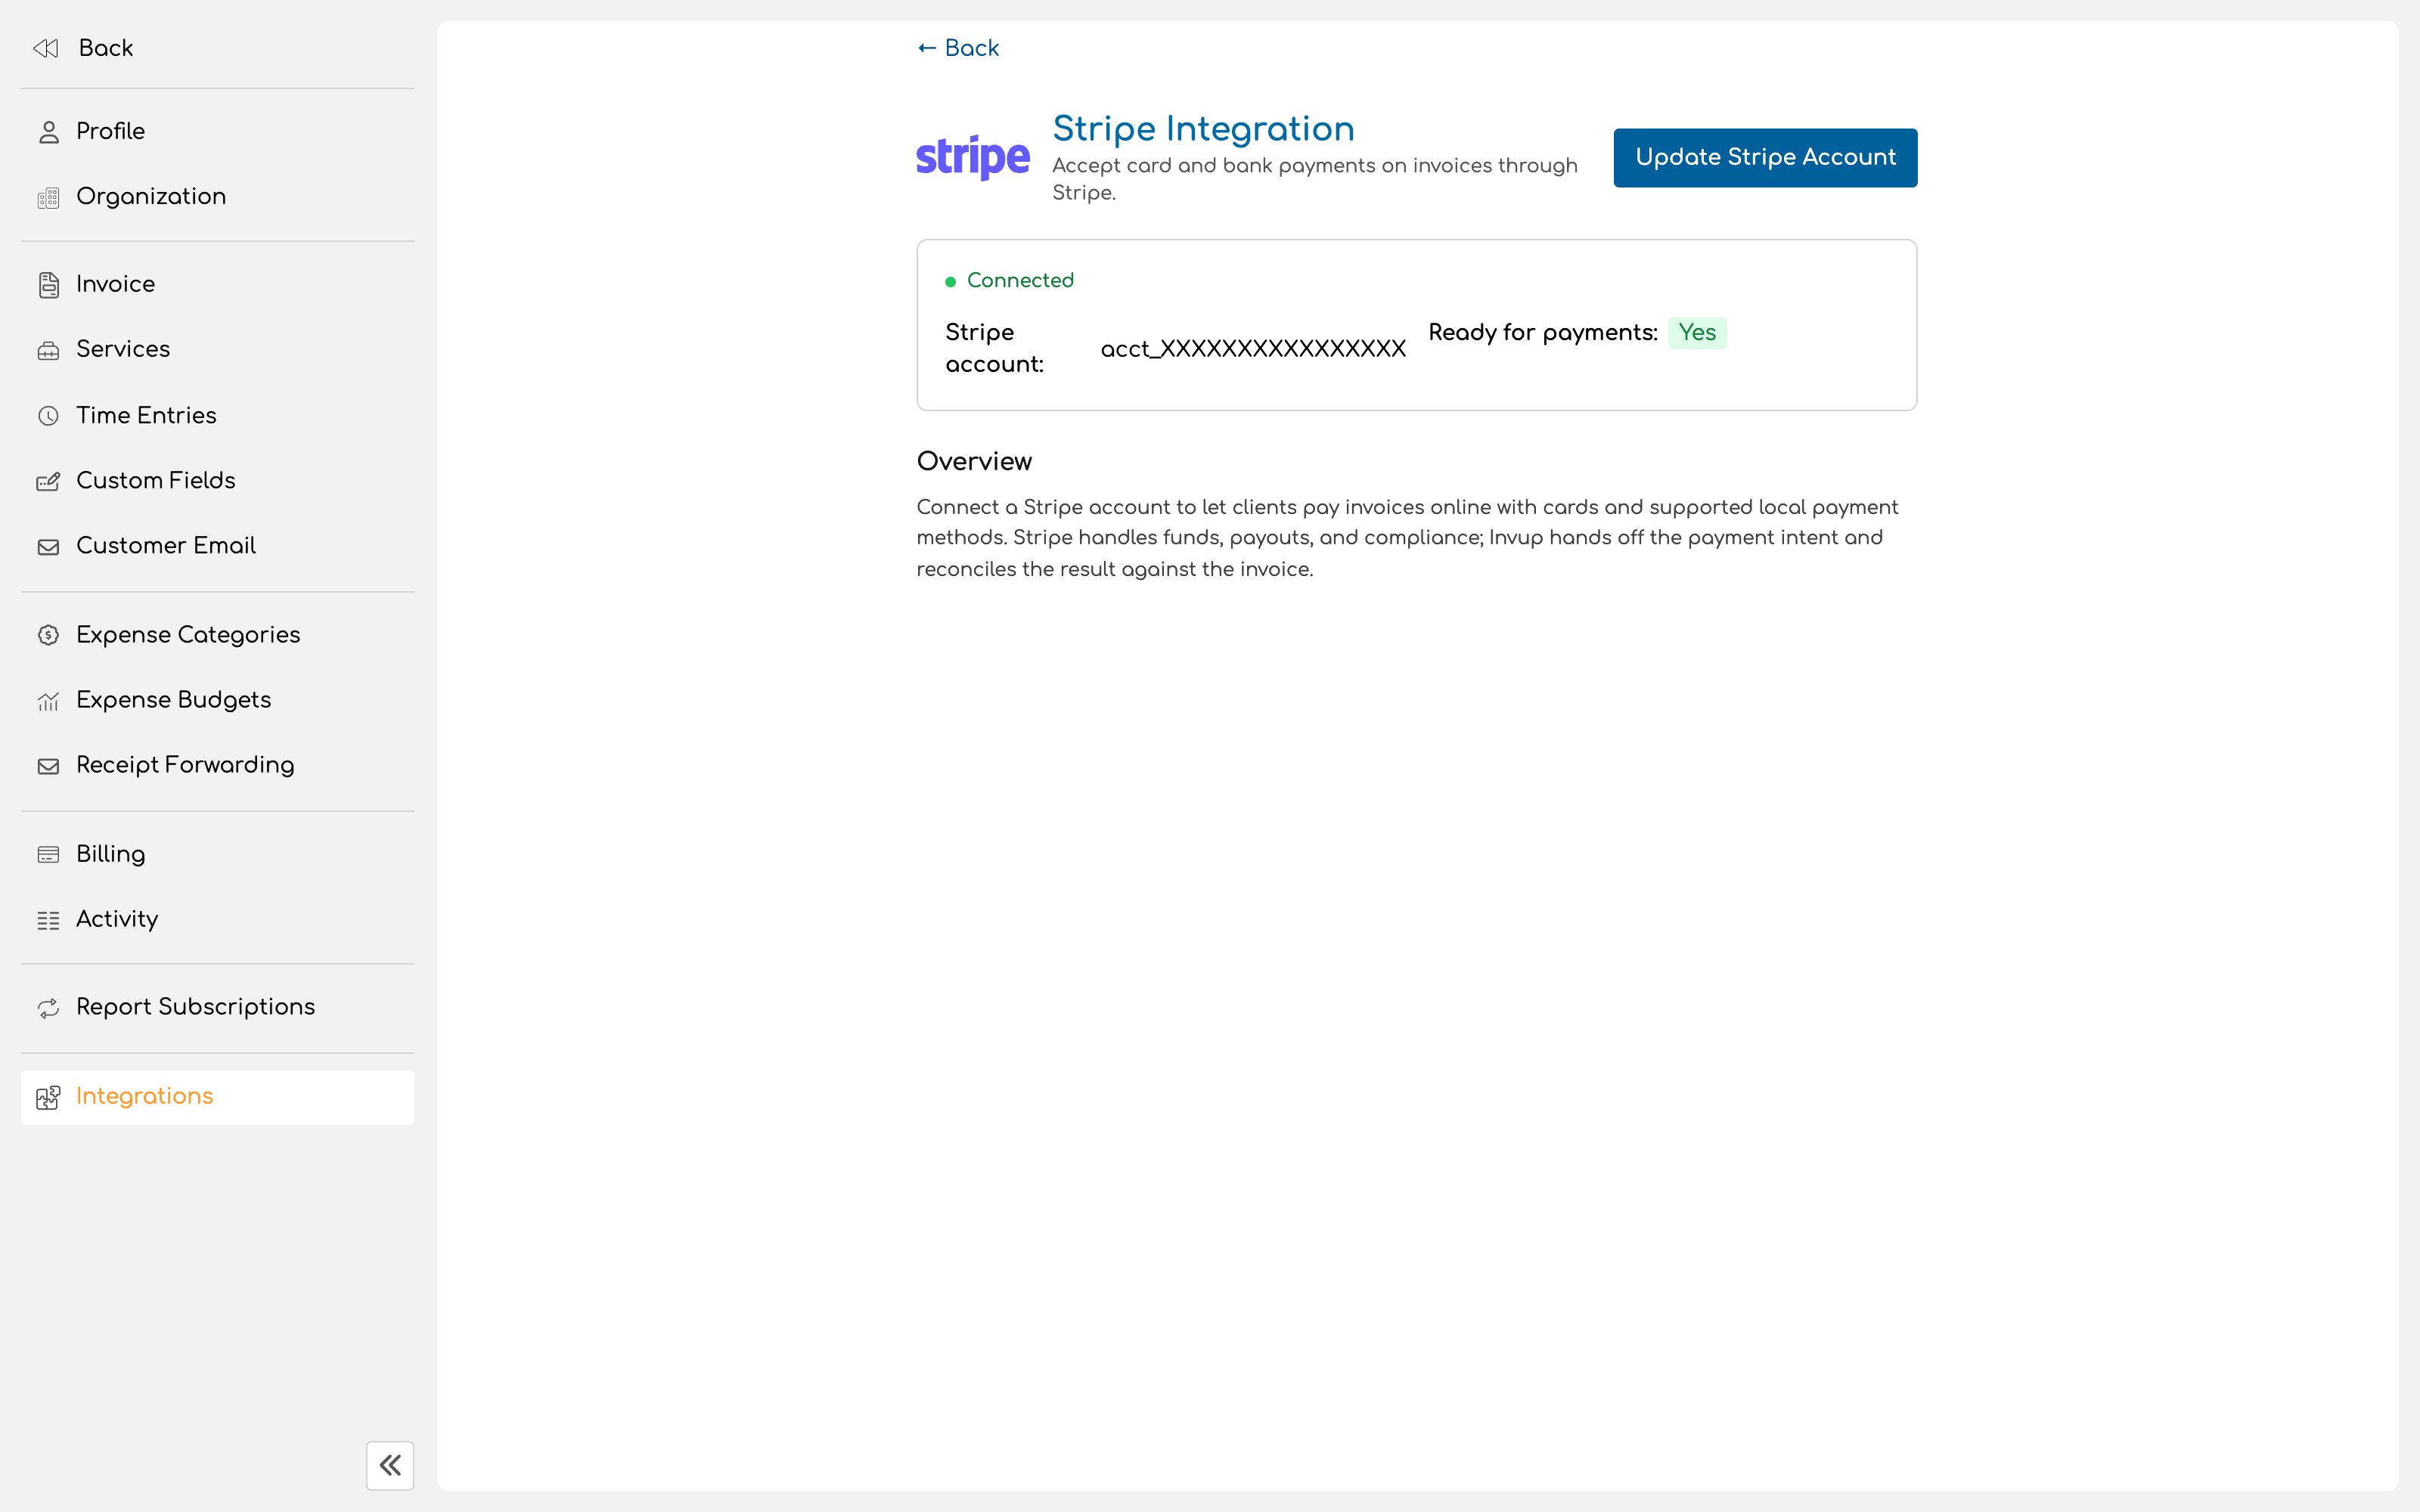This screenshot has height=1512, width=2420.
Task: Click the Stripe account label
Action: tap(995, 348)
